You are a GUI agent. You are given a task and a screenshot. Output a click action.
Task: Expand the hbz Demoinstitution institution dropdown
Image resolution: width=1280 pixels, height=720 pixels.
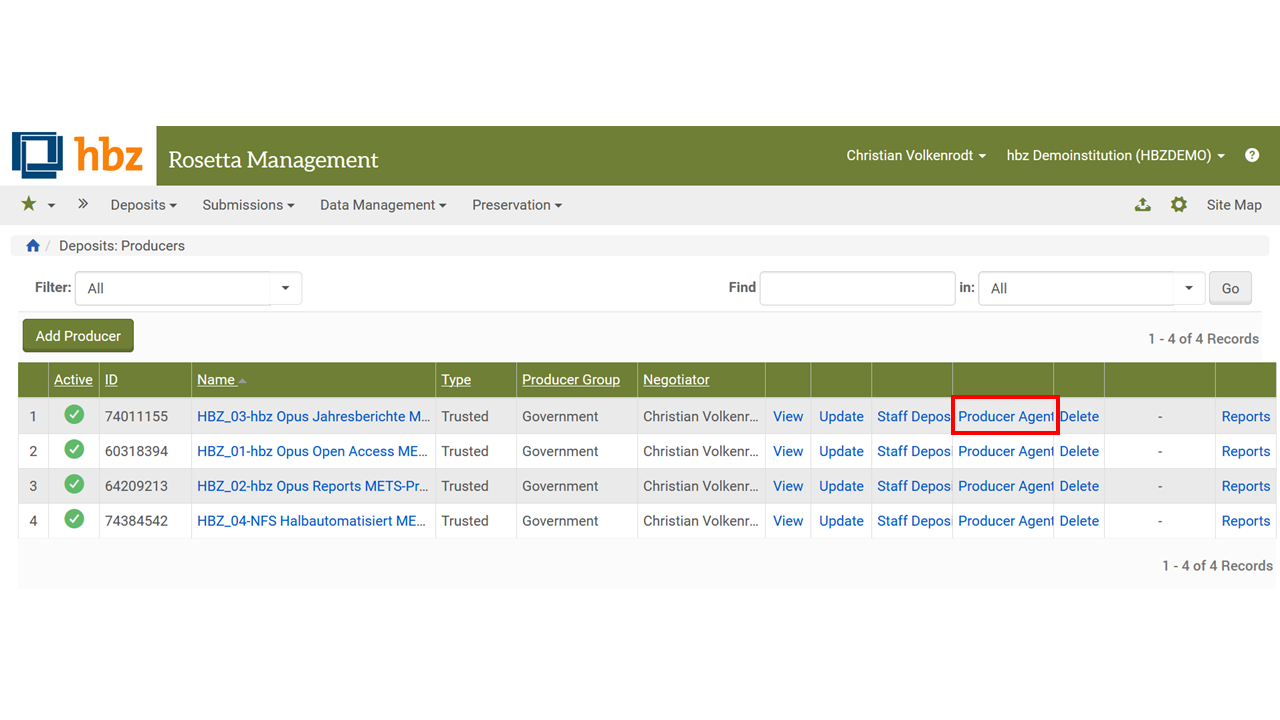[1115, 155]
